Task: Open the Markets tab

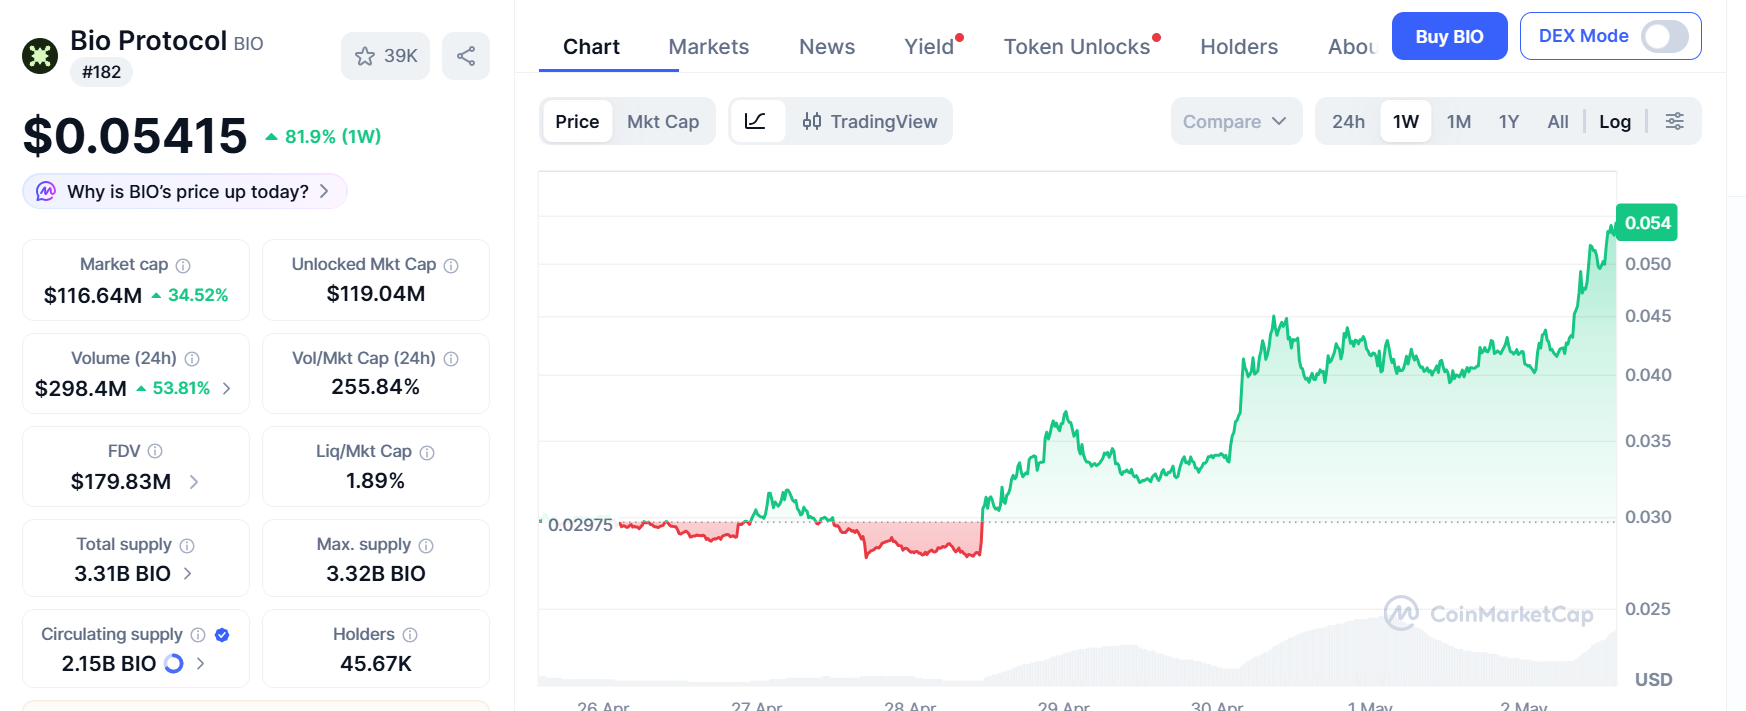Action: 708,47
